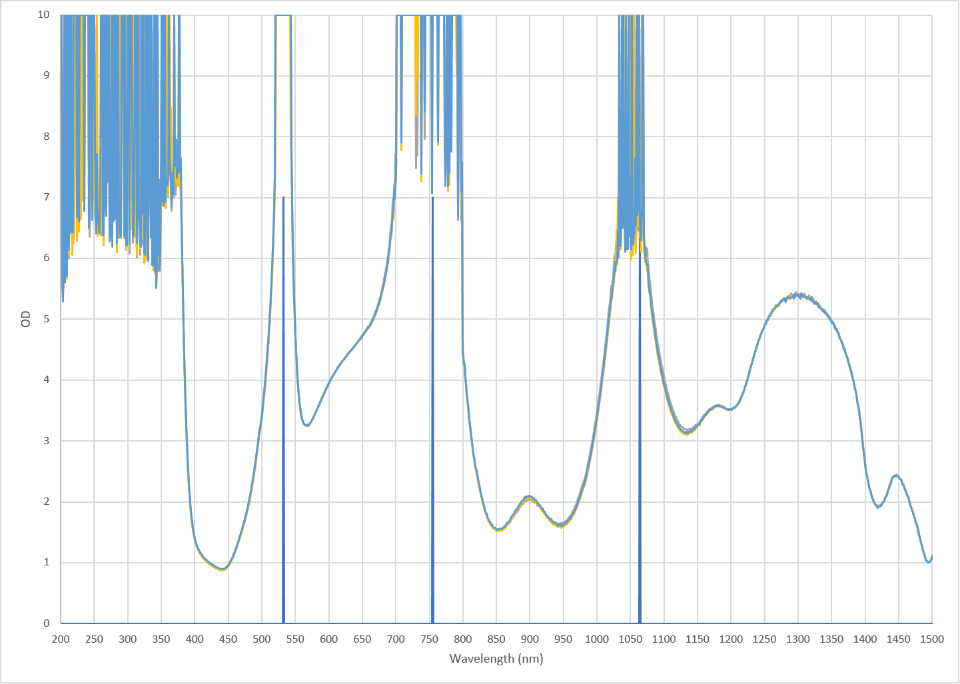Viewport: 960px width, 684px height.
Task: Click the 5 tick label on OD axis
Action: tap(47, 319)
